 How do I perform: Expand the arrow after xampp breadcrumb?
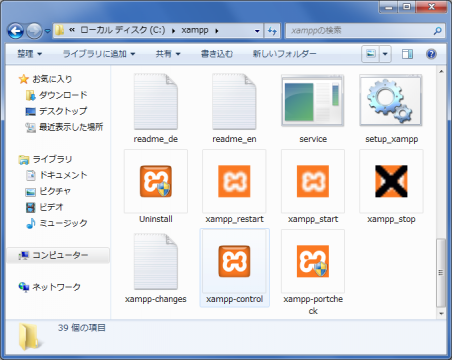point(217,31)
